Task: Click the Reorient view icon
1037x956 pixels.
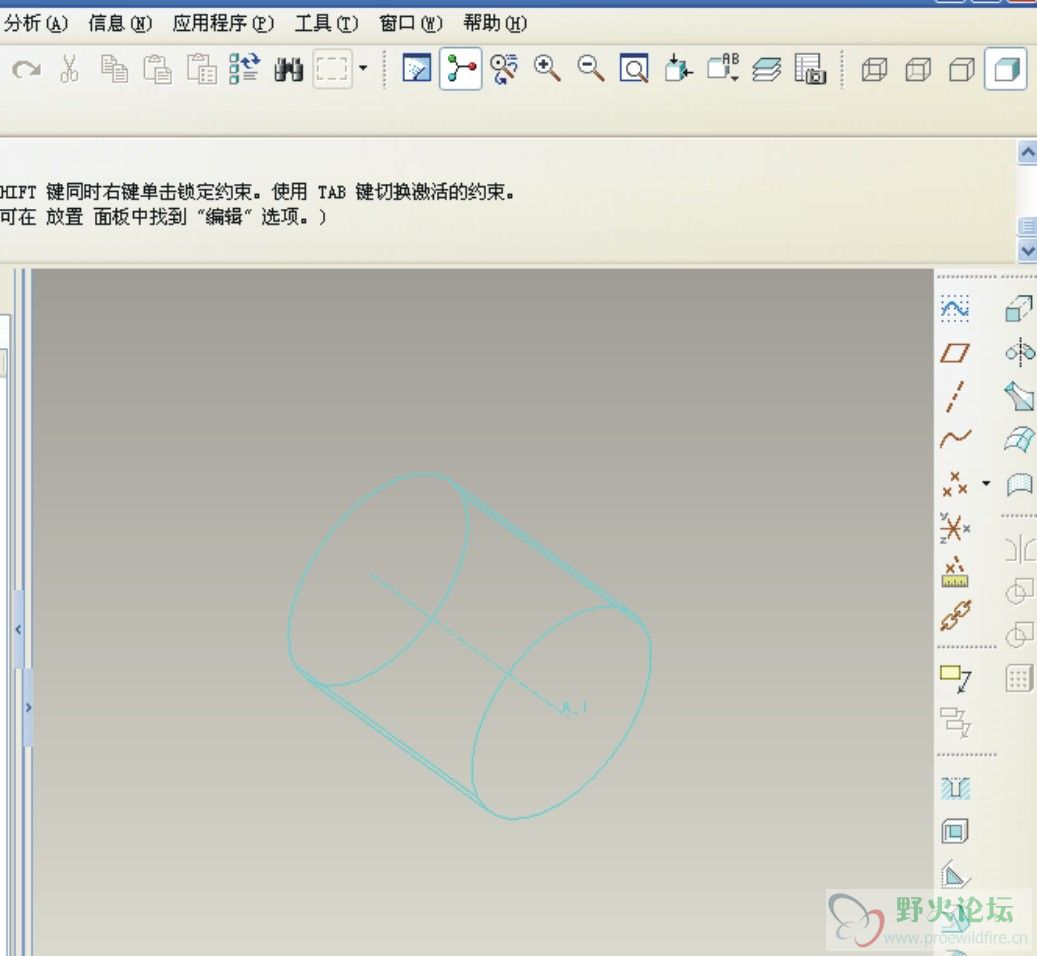Action: (679, 69)
